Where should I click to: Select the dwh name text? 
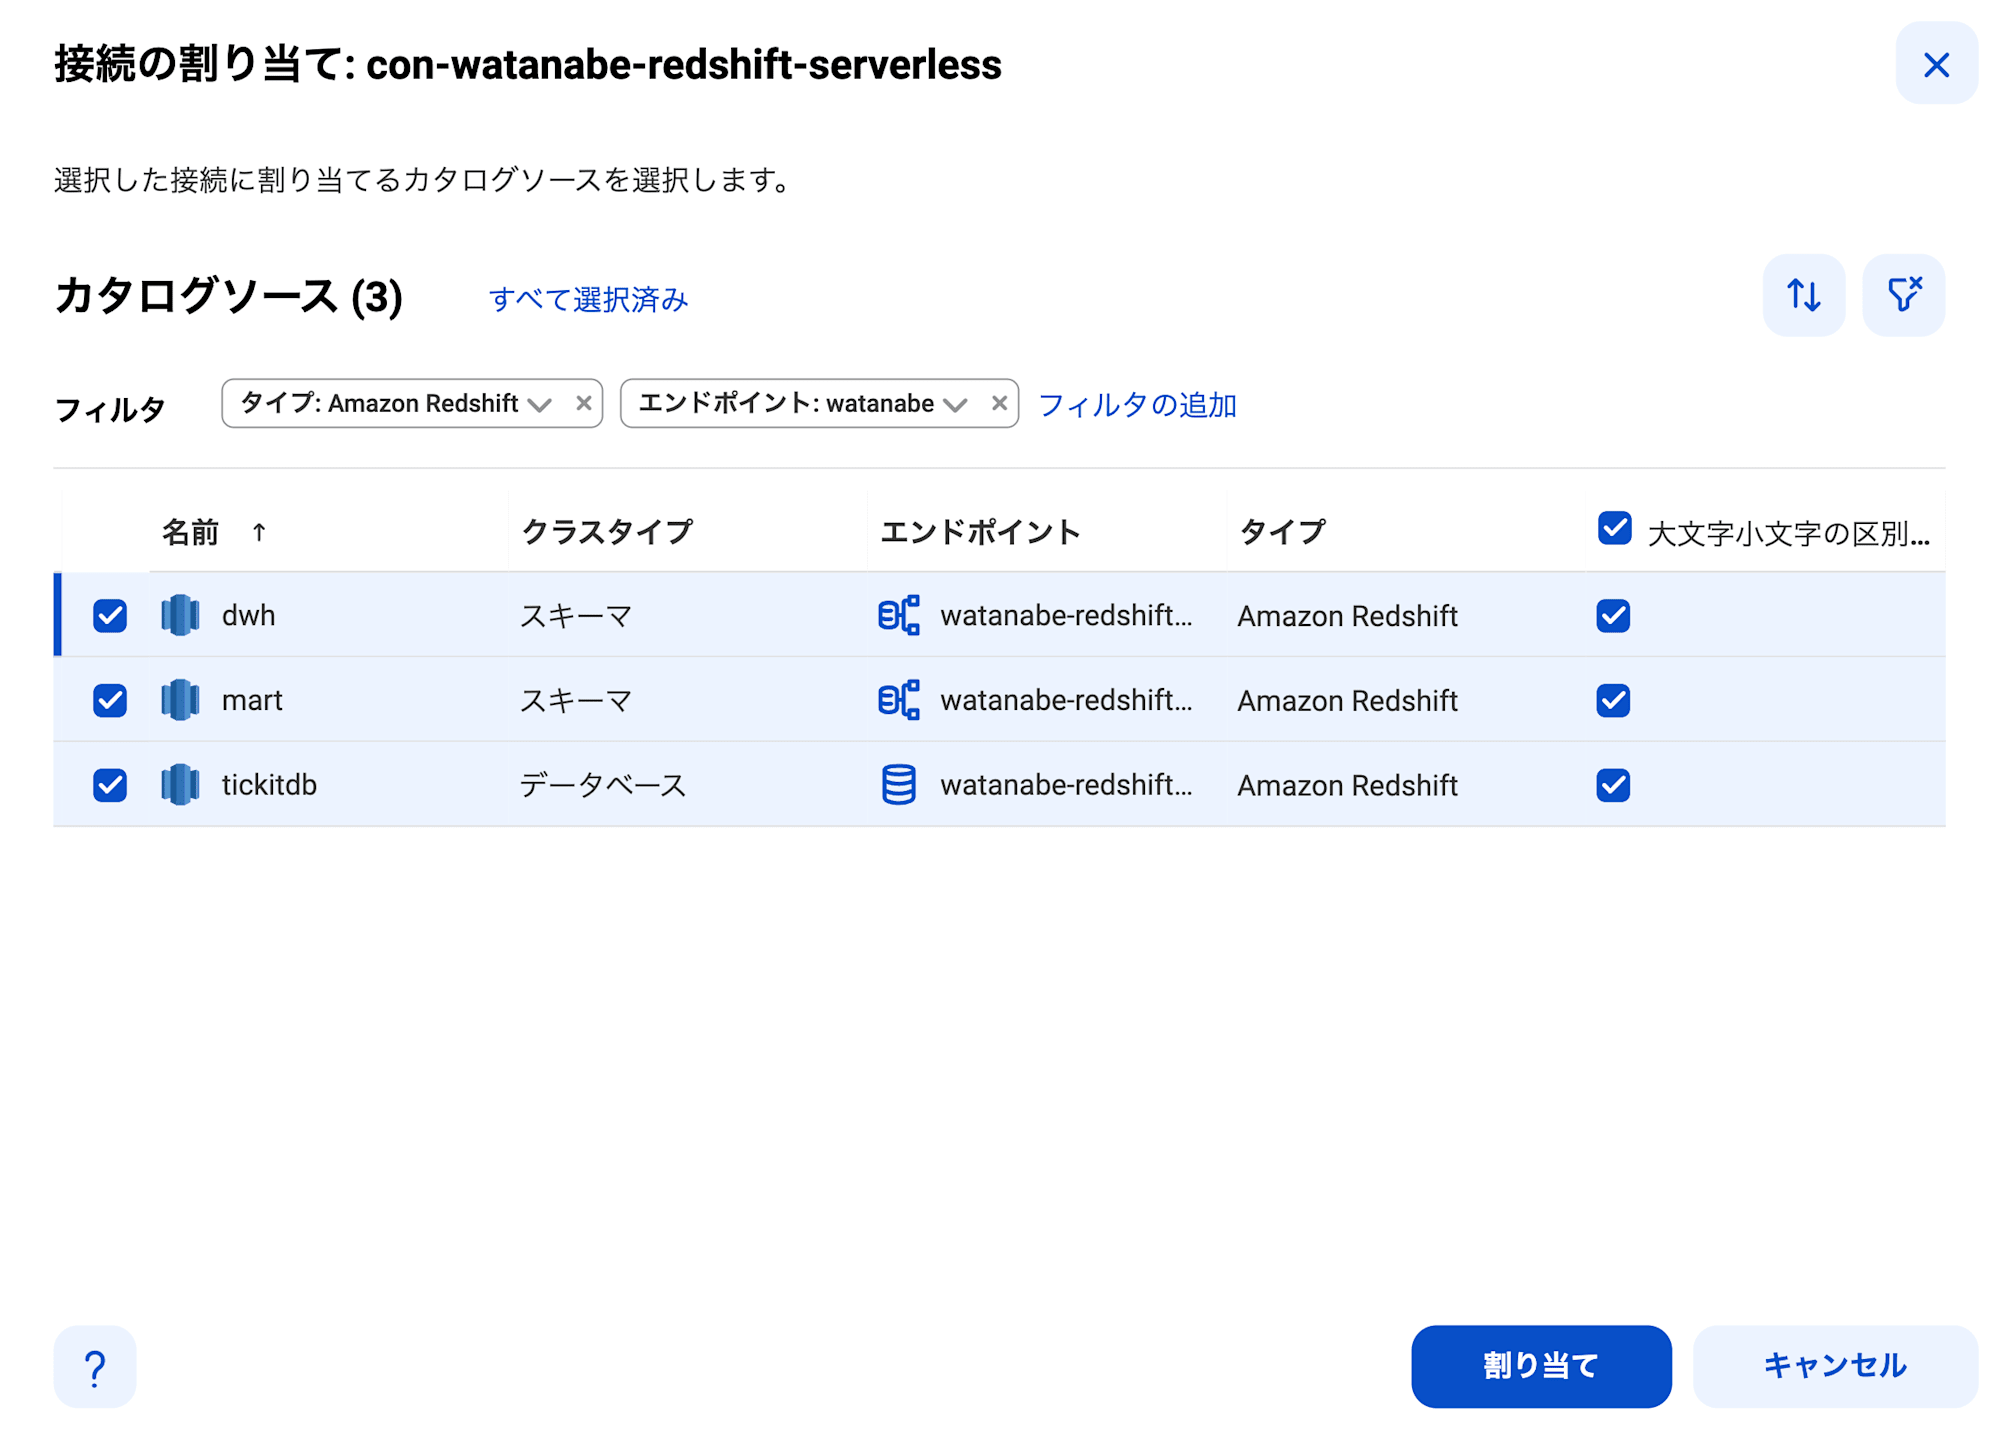pos(248,615)
